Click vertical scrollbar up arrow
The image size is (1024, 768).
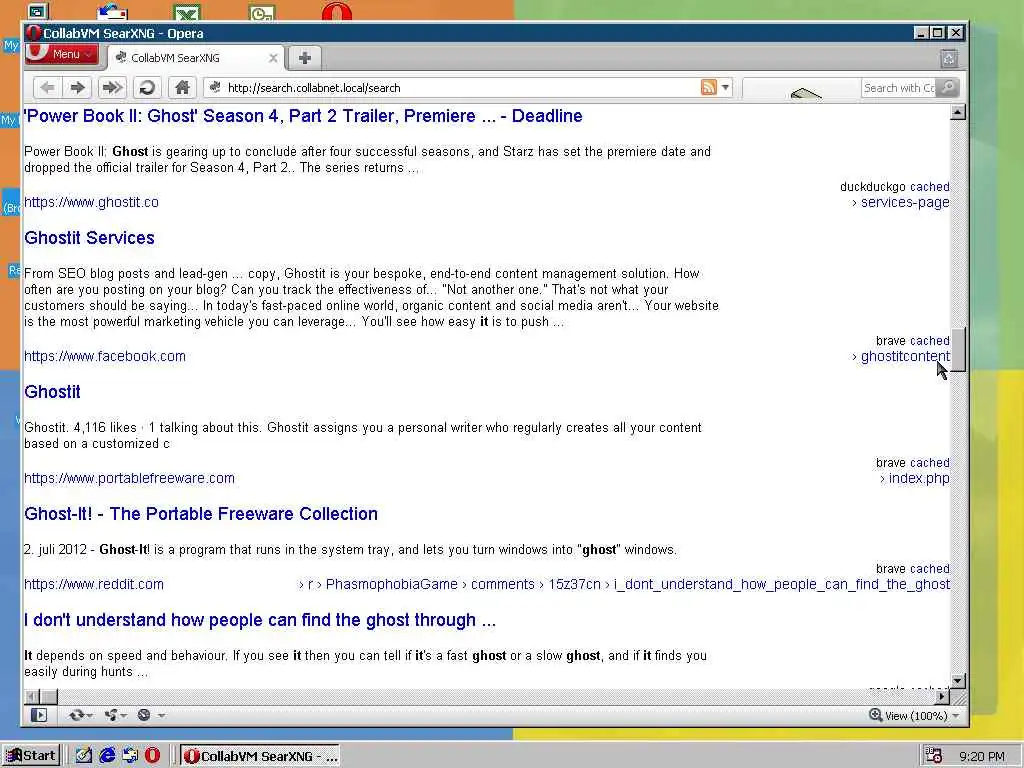coord(958,112)
